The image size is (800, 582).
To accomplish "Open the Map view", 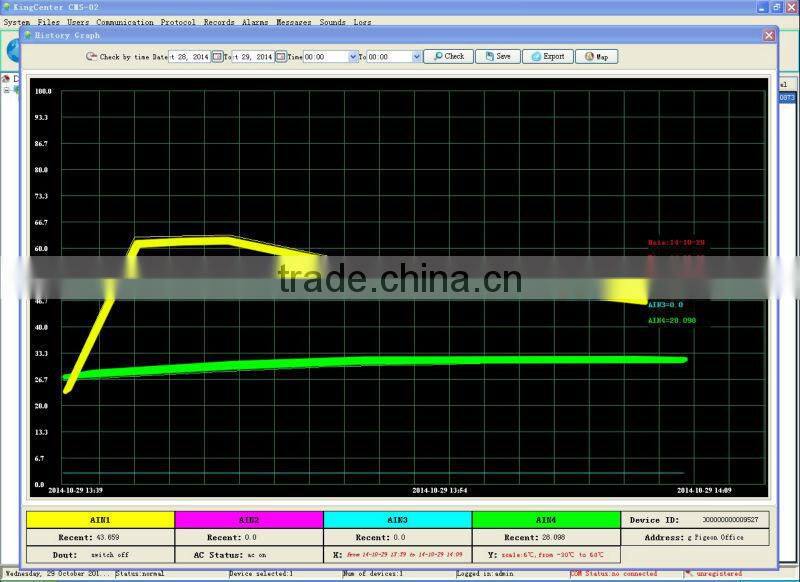I will (x=596, y=57).
